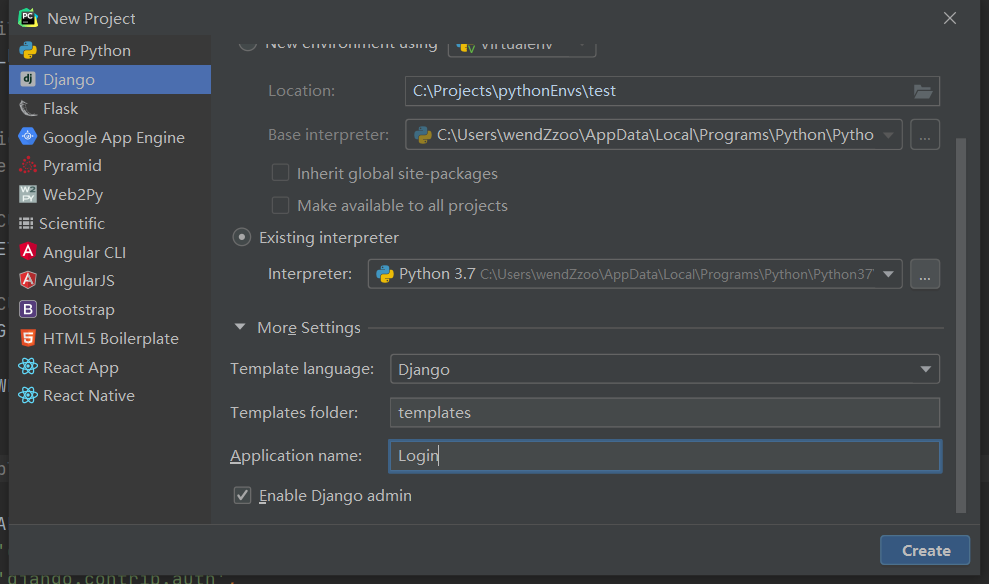Click the Pyramid framework icon
The width and height of the screenshot is (989, 584).
[x=28, y=165]
